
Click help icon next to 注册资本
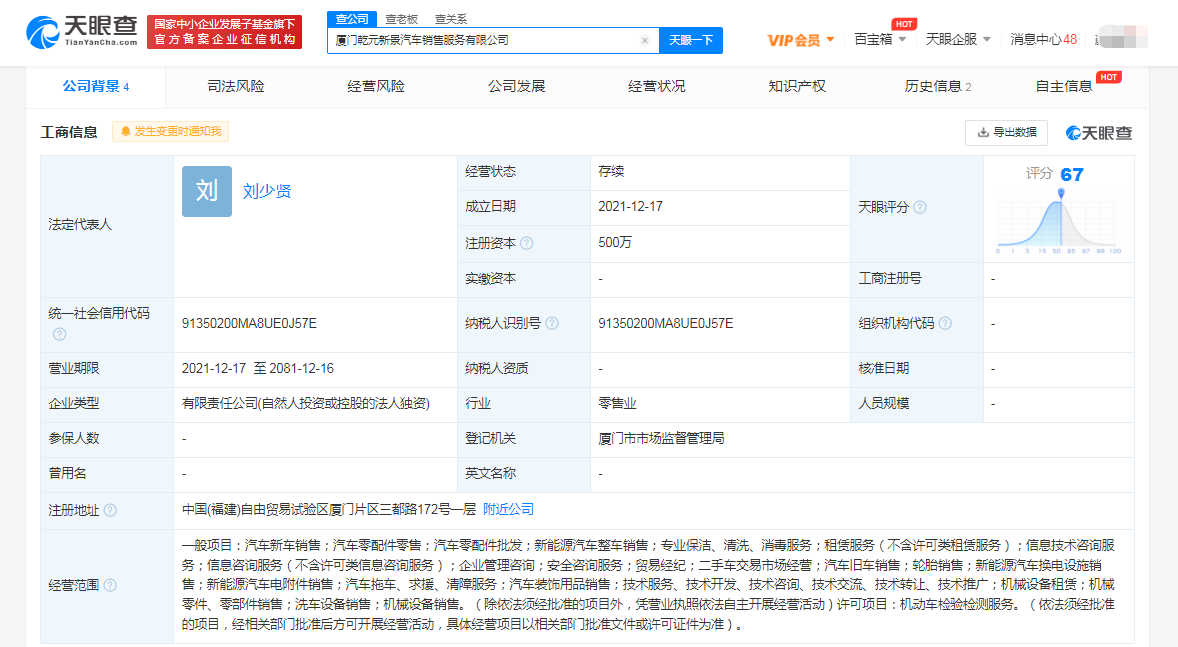[x=527, y=243]
